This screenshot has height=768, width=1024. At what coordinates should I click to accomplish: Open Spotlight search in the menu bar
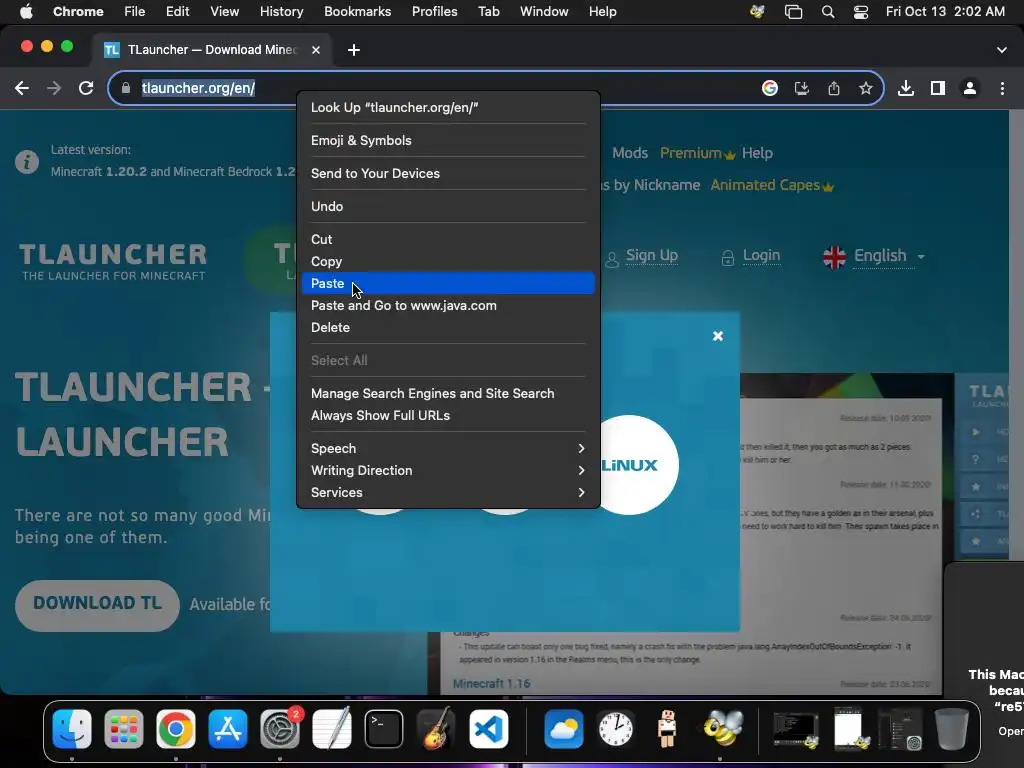(x=827, y=12)
